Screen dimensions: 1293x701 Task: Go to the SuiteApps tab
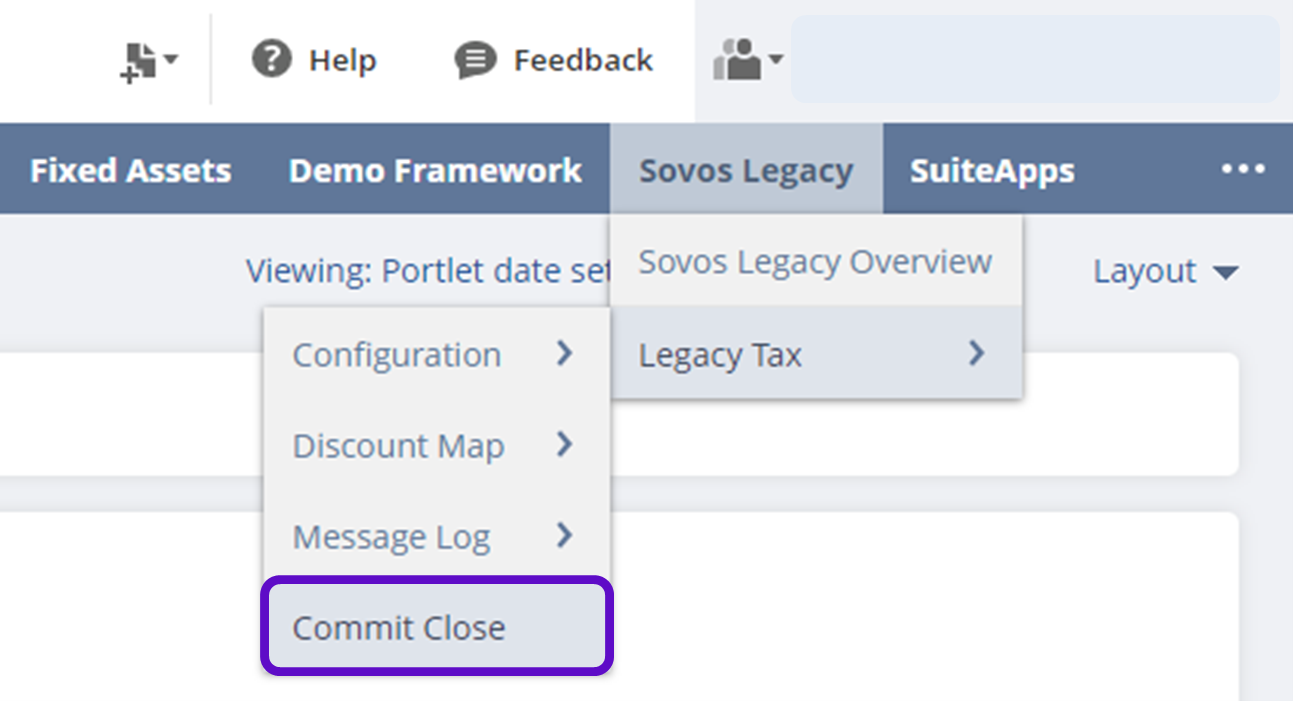[992, 171]
